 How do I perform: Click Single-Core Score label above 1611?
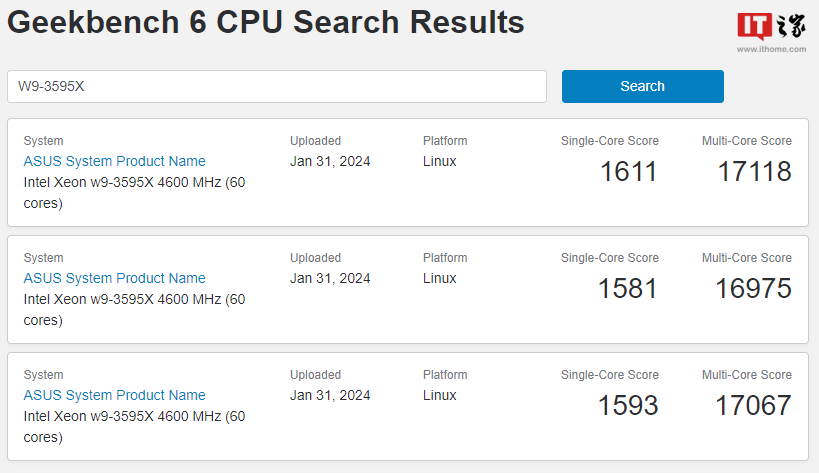click(610, 141)
